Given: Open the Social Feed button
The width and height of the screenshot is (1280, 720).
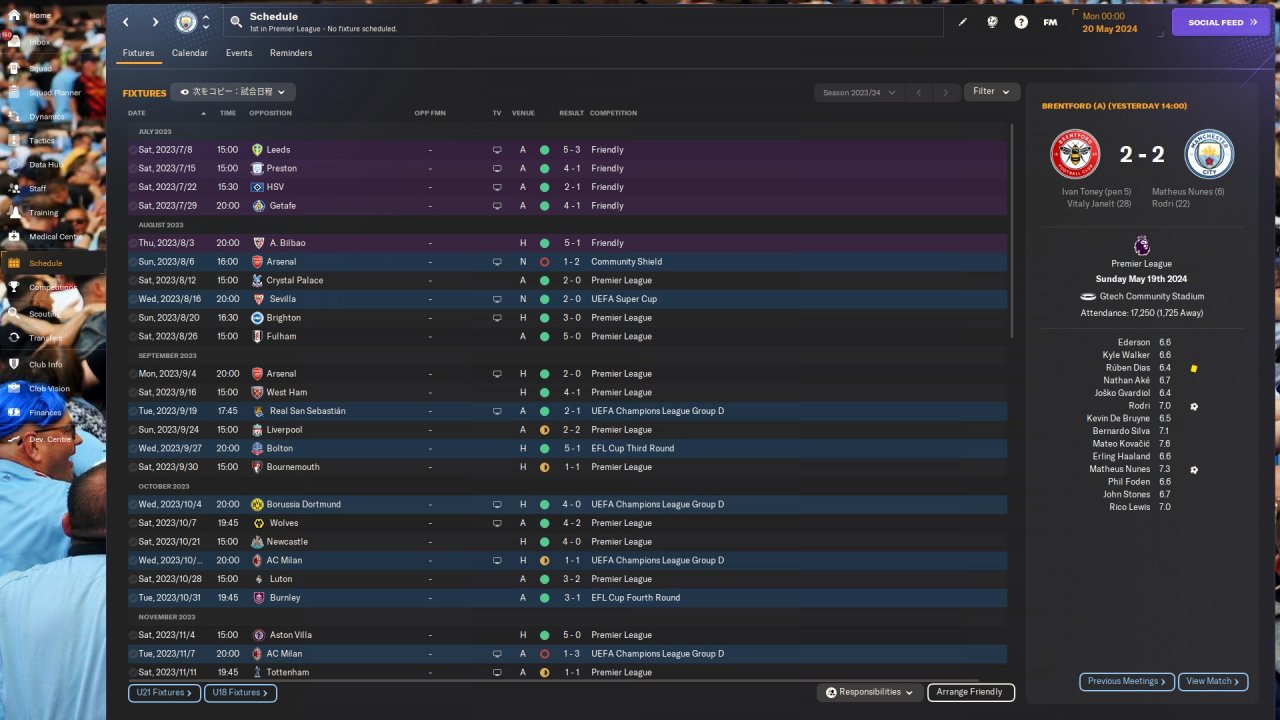Looking at the screenshot, I should point(1221,22).
